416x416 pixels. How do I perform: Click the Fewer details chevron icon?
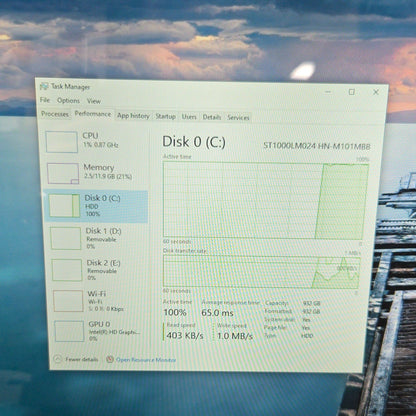(x=58, y=359)
